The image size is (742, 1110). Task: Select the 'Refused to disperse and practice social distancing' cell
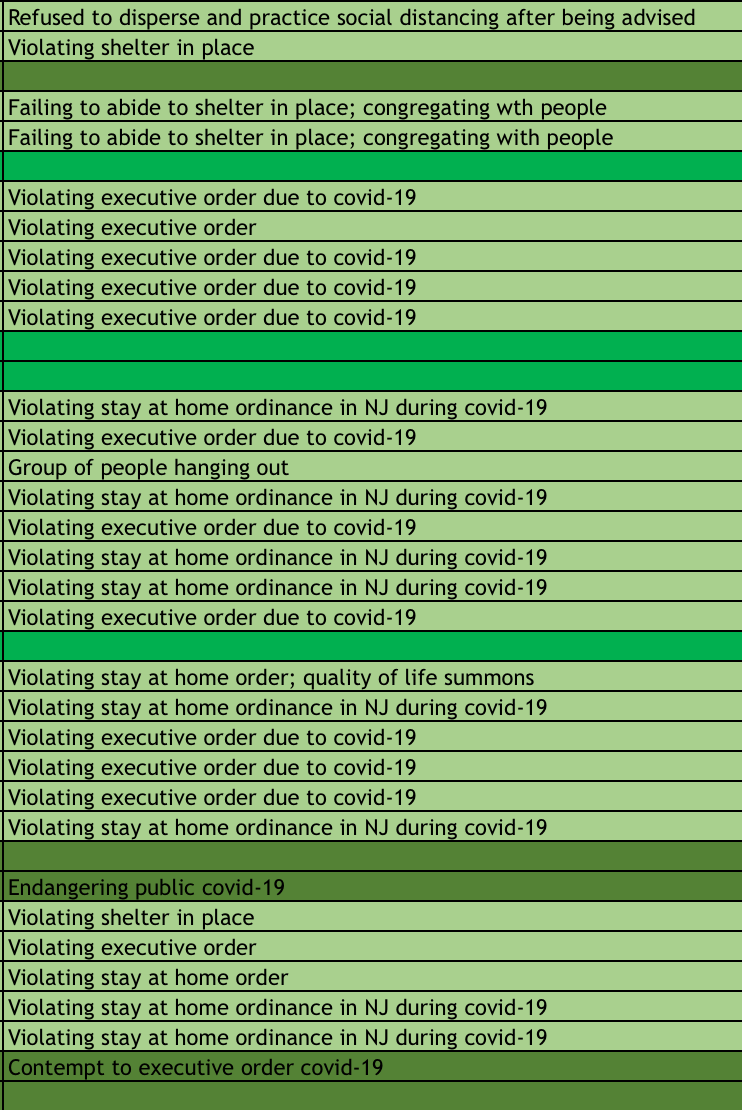pyautogui.click(x=372, y=16)
